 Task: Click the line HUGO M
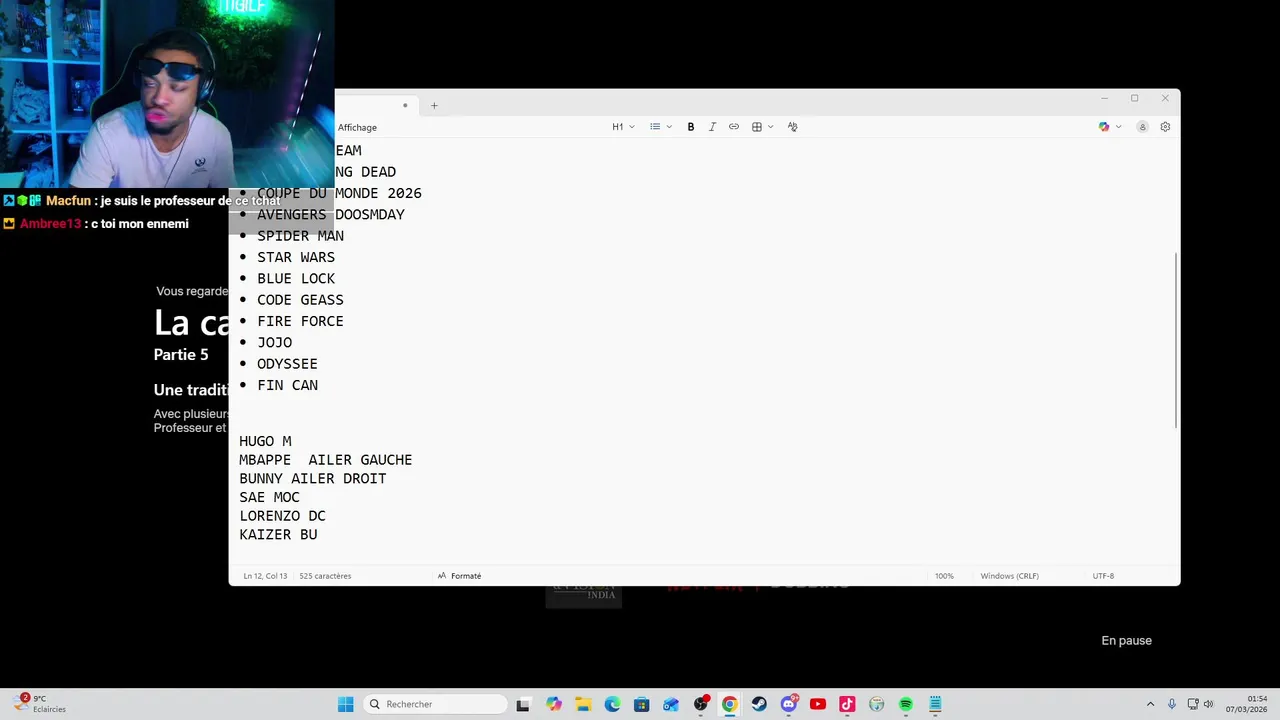[x=265, y=441]
